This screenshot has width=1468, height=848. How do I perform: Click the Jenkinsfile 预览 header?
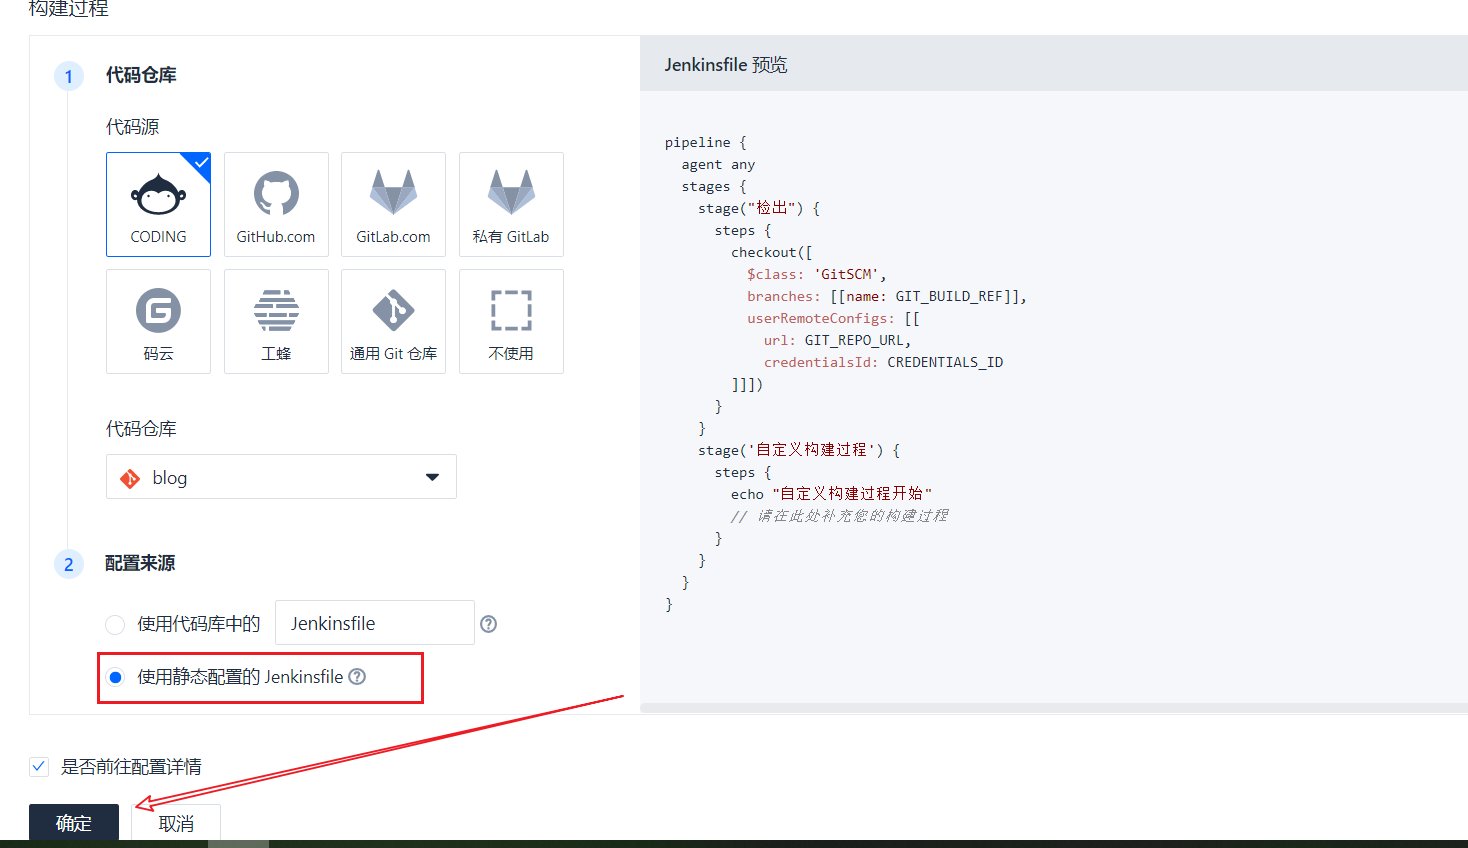click(726, 65)
